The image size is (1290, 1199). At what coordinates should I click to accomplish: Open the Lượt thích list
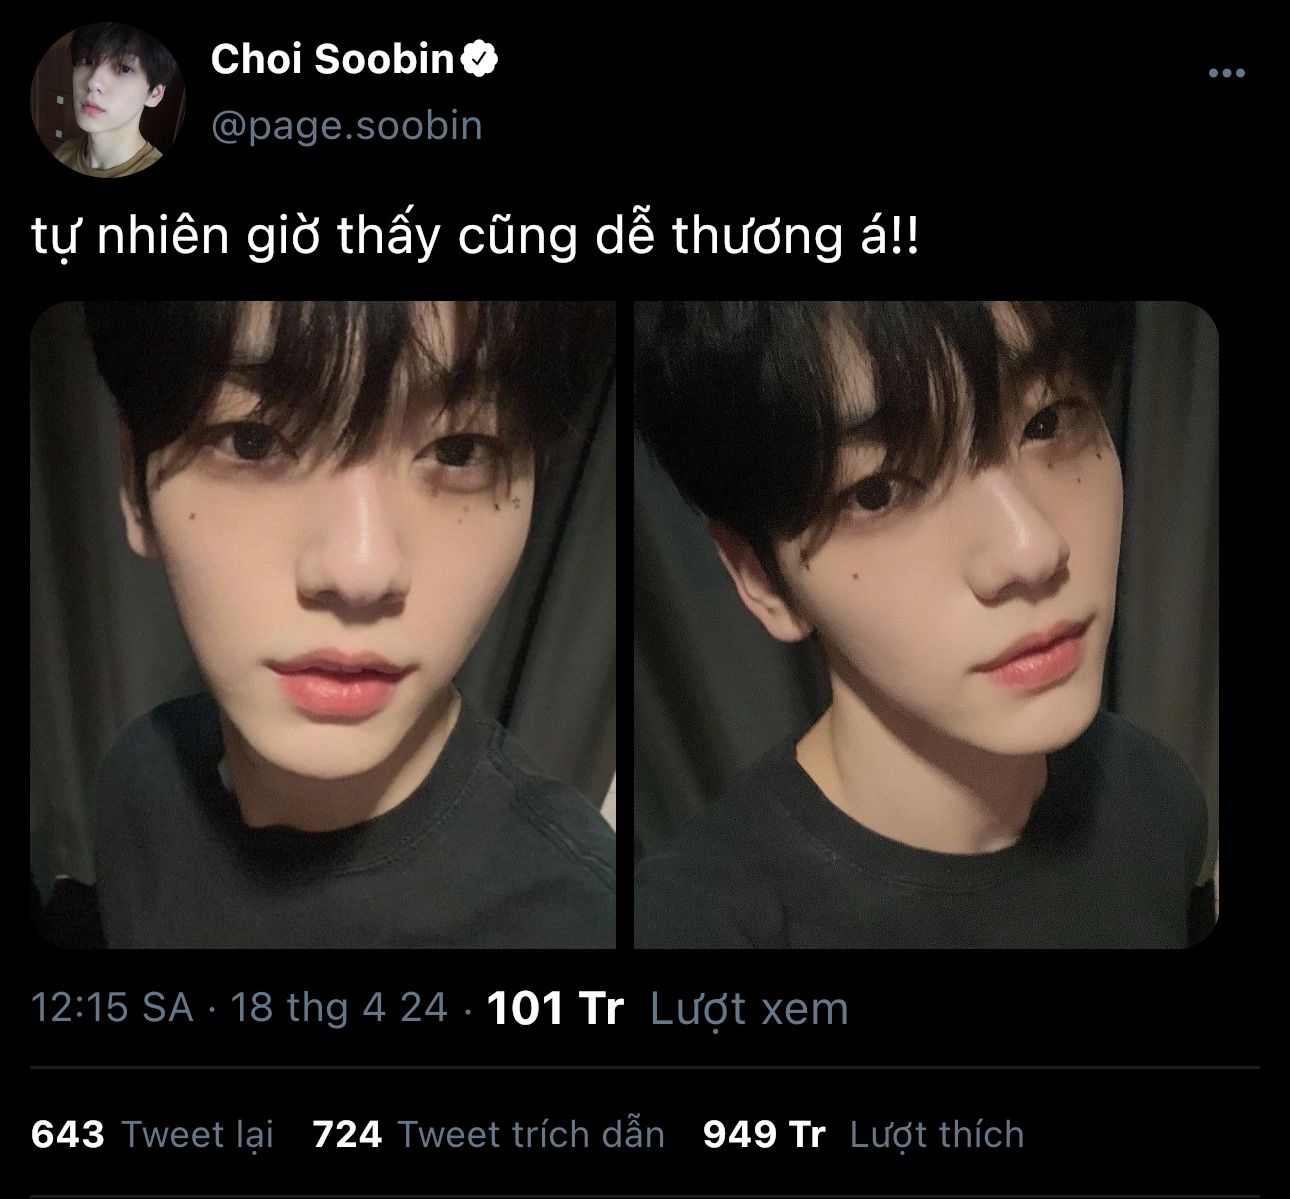[x=937, y=1134]
